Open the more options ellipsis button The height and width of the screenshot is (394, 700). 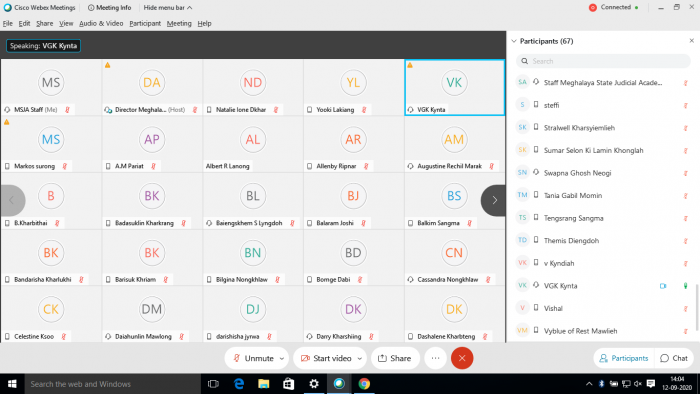(435, 358)
